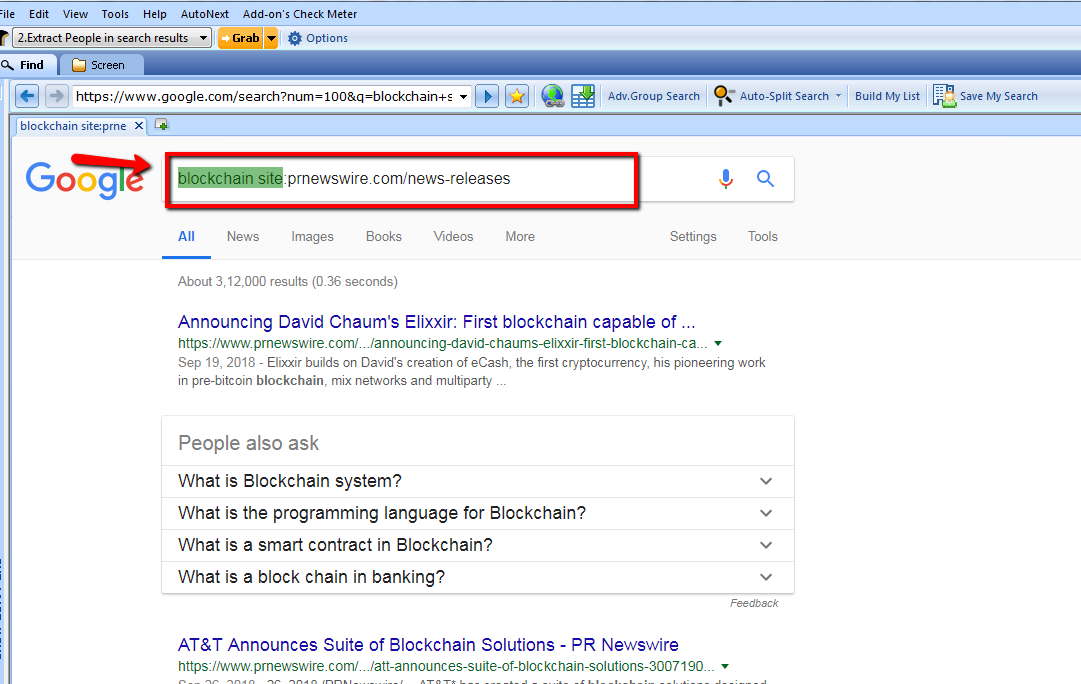The height and width of the screenshot is (684, 1081).
Task: Open the Google More menu
Action: pyautogui.click(x=520, y=237)
